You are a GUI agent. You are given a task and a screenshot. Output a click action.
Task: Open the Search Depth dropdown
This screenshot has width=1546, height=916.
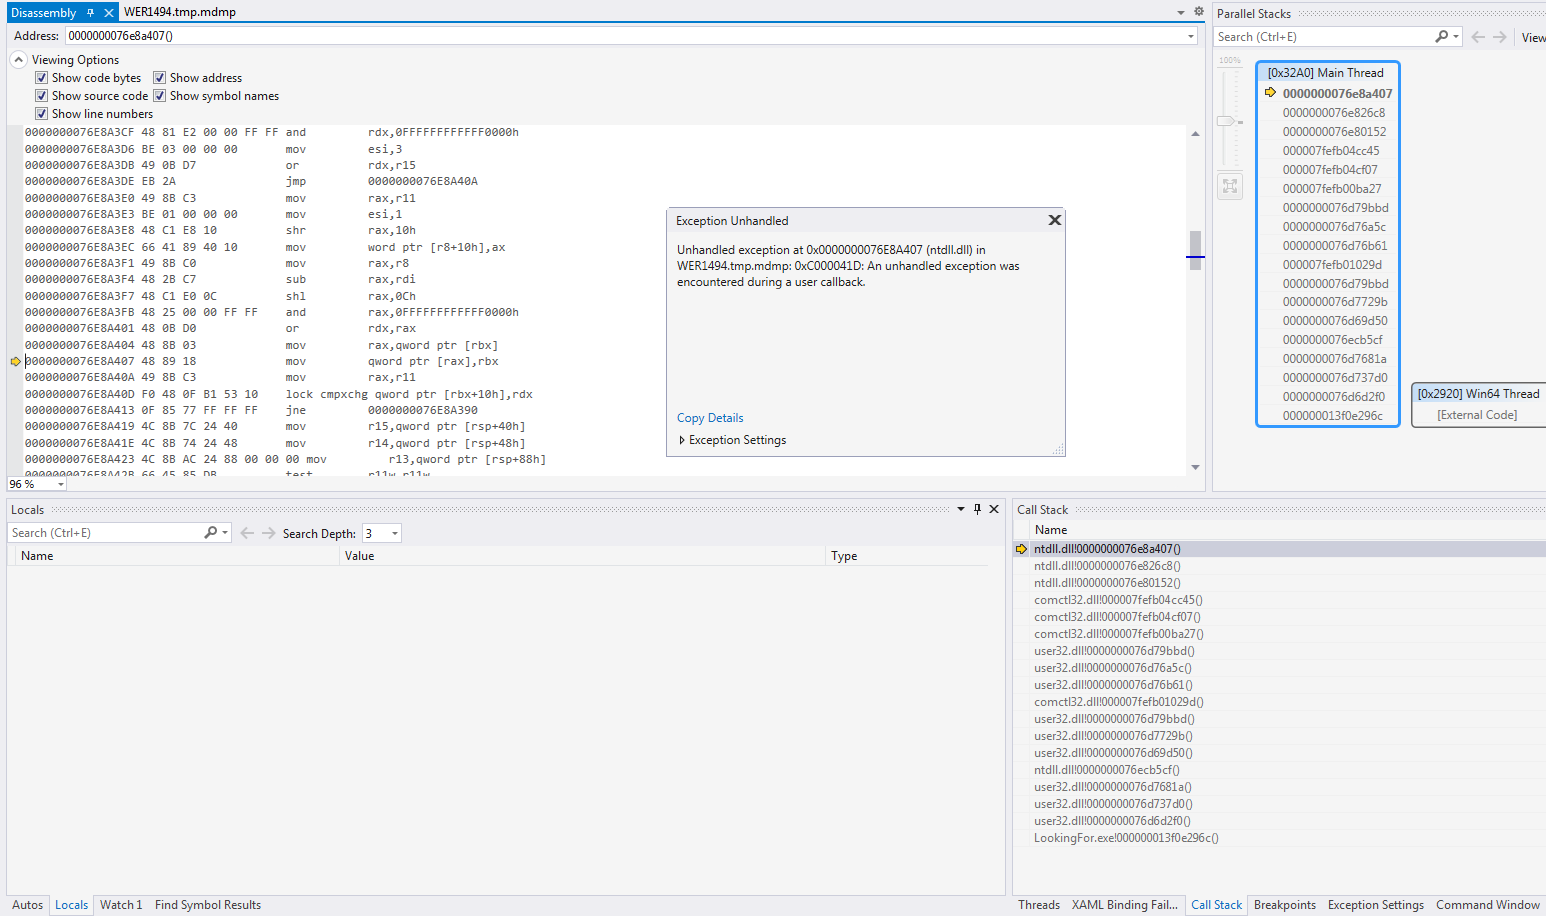[x=395, y=534]
